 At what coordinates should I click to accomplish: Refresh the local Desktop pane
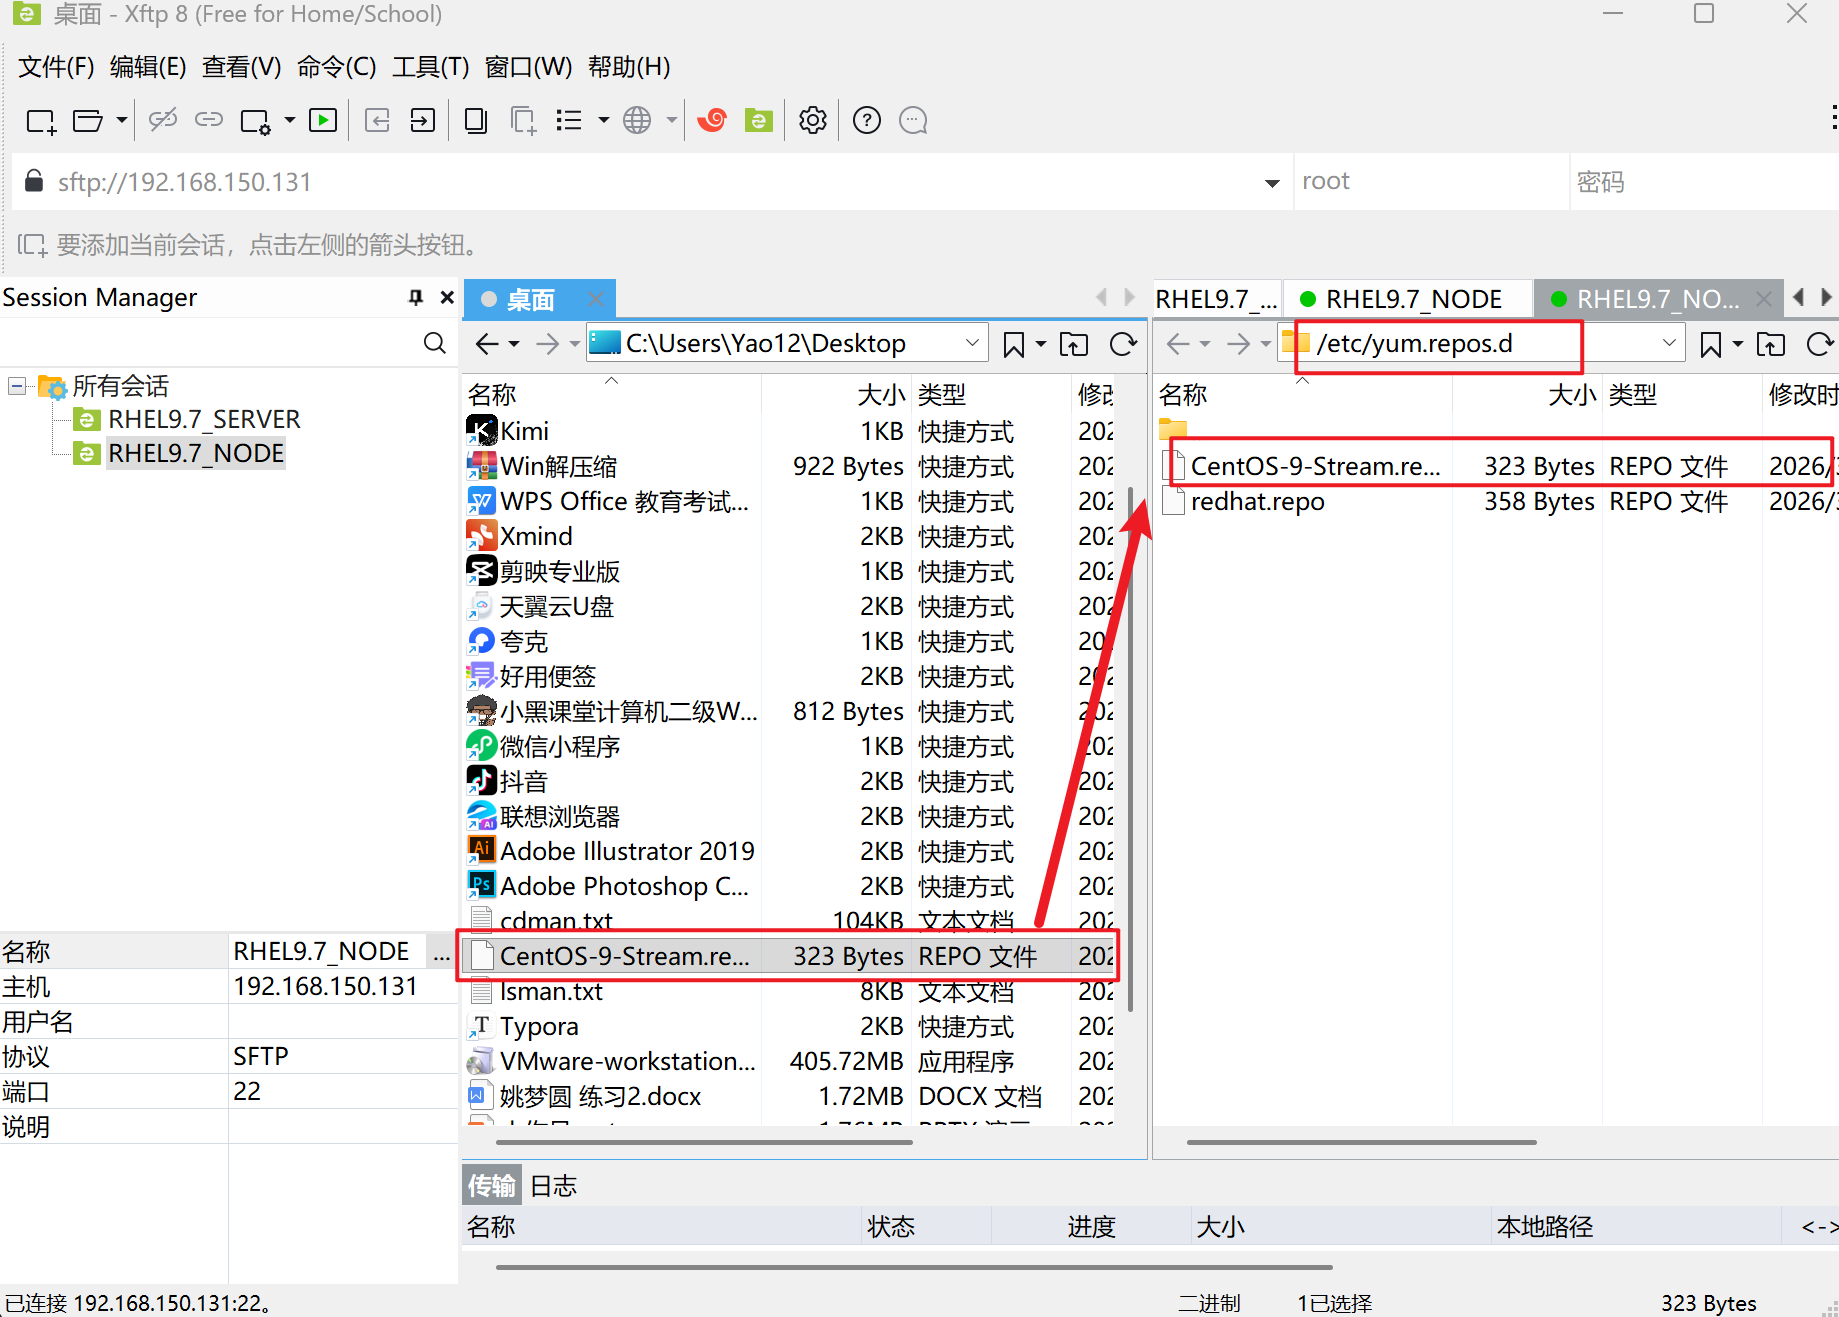(1124, 344)
